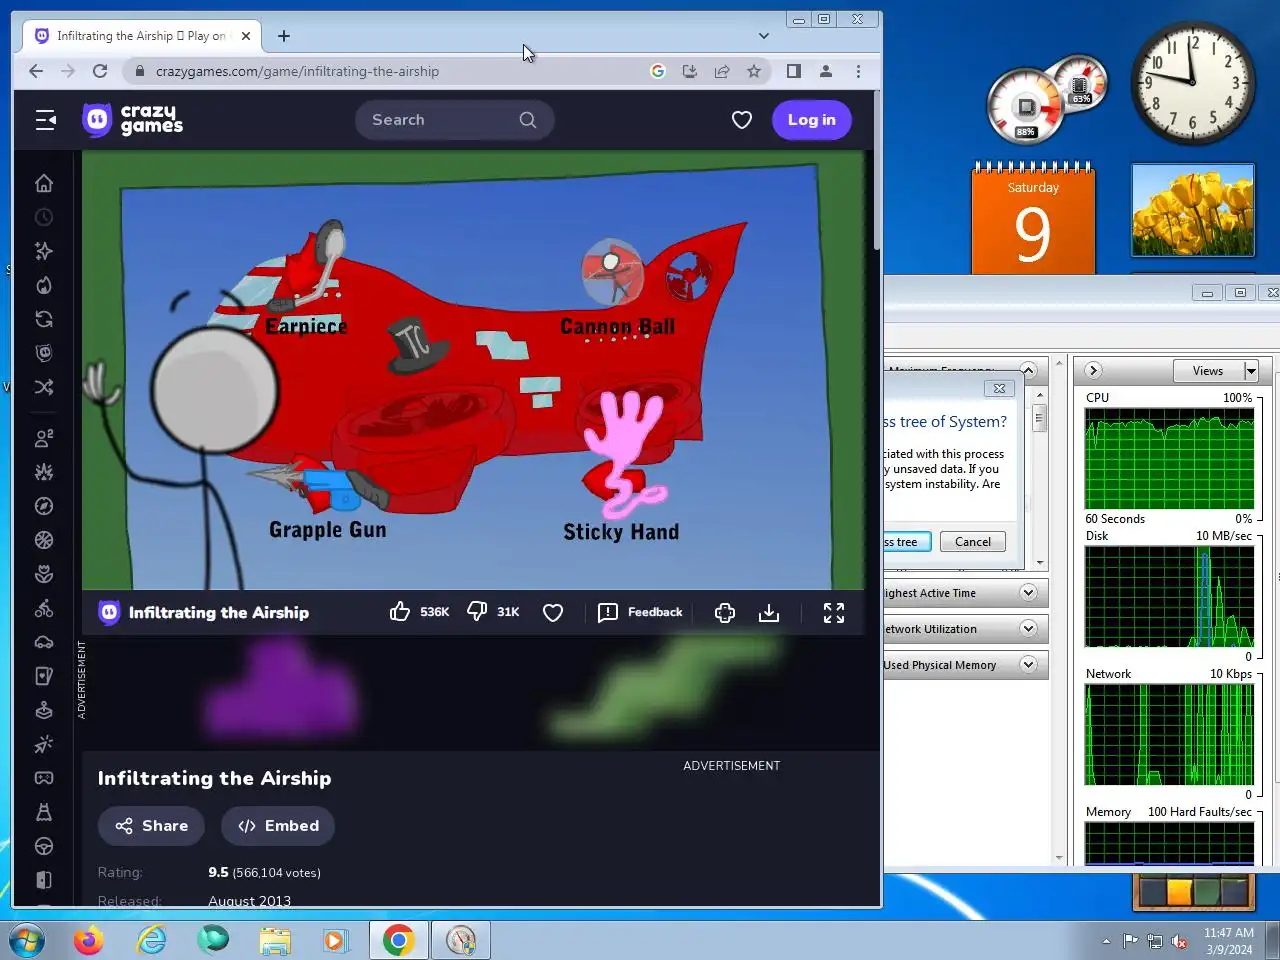Click the Windows Start button
Screen dimensions: 1280x960
tap(27, 941)
